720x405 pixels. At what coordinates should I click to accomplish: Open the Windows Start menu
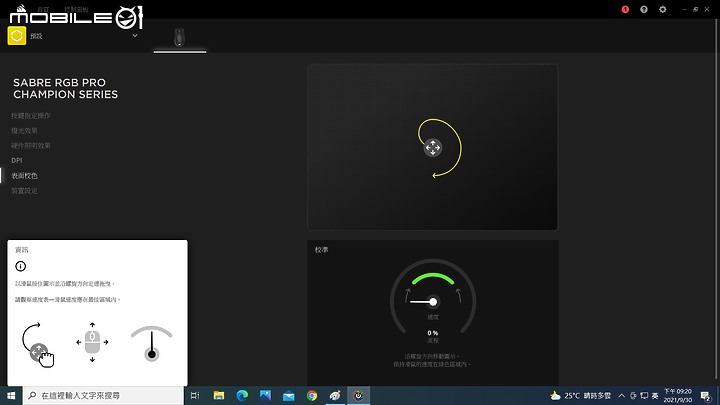(x=11, y=395)
